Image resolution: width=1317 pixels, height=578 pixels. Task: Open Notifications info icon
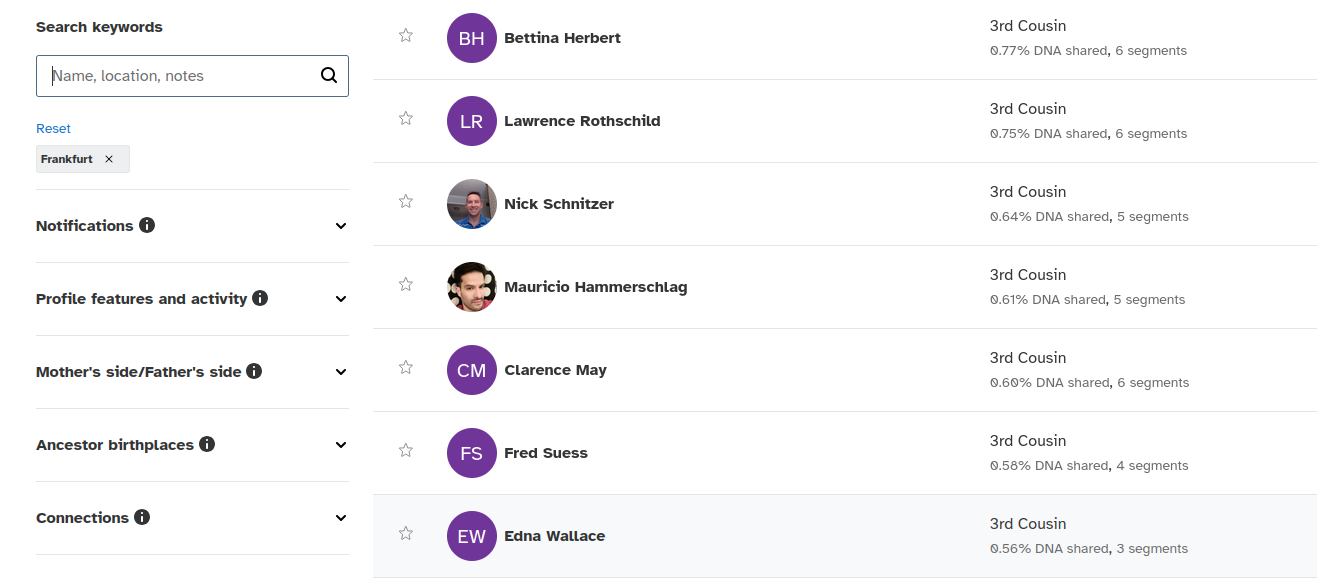[147, 225]
